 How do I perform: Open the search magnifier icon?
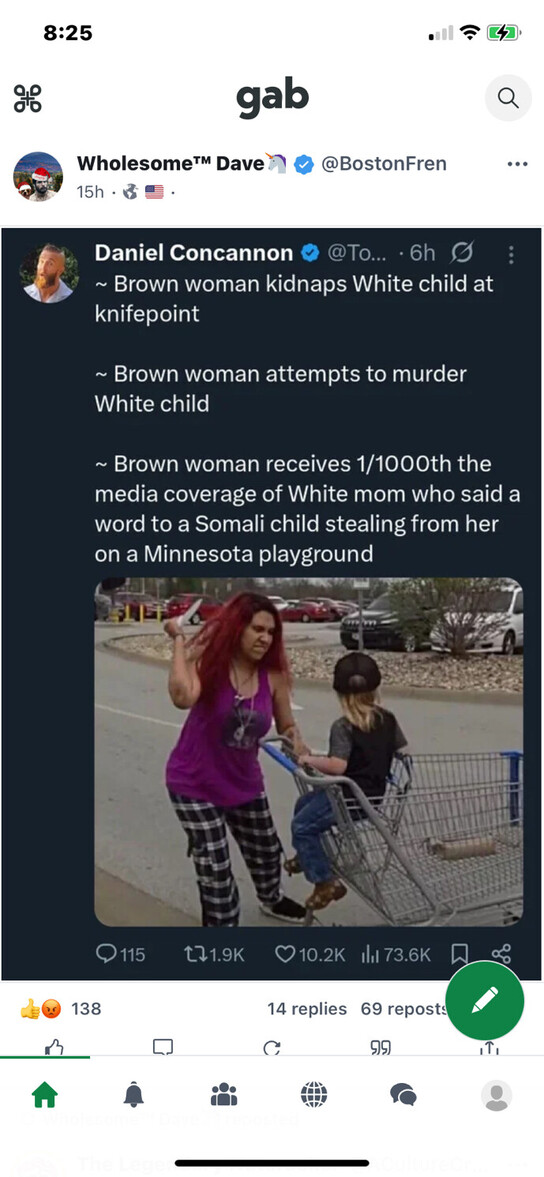coord(508,98)
